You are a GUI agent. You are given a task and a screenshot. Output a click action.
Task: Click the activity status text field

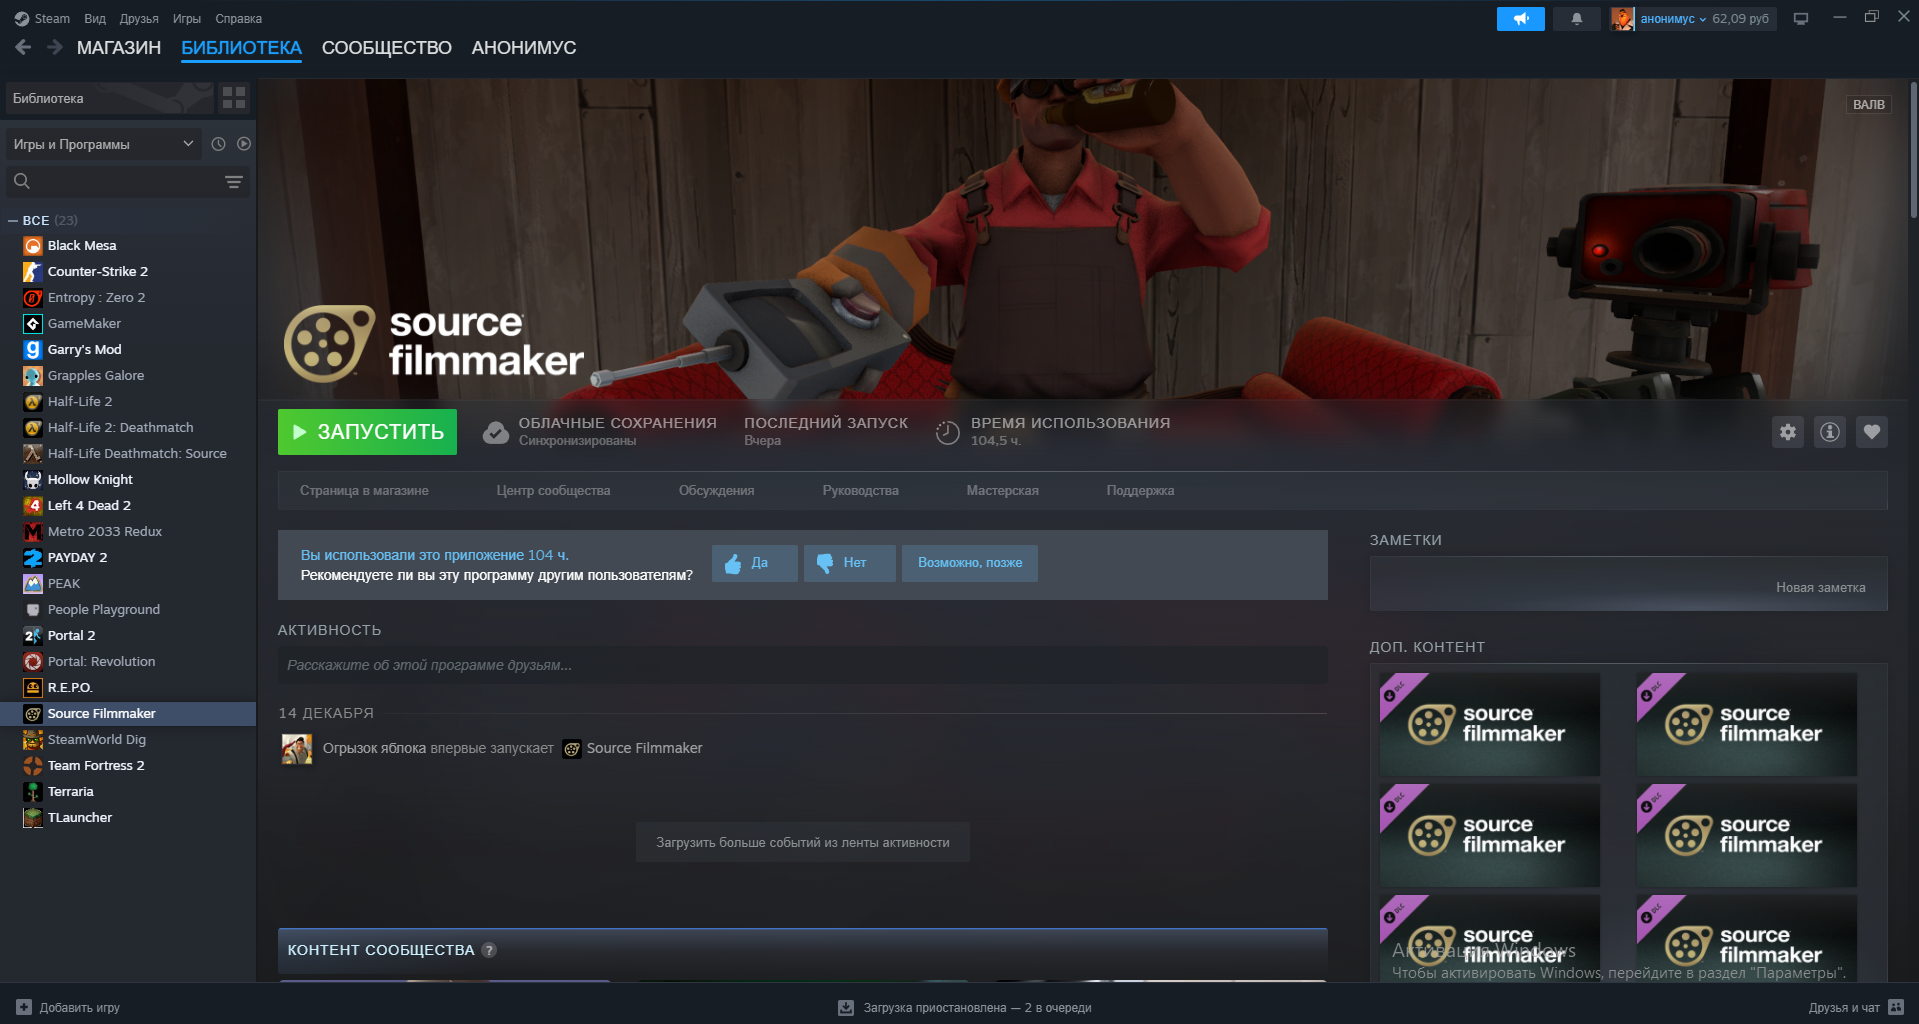point(803,666)
